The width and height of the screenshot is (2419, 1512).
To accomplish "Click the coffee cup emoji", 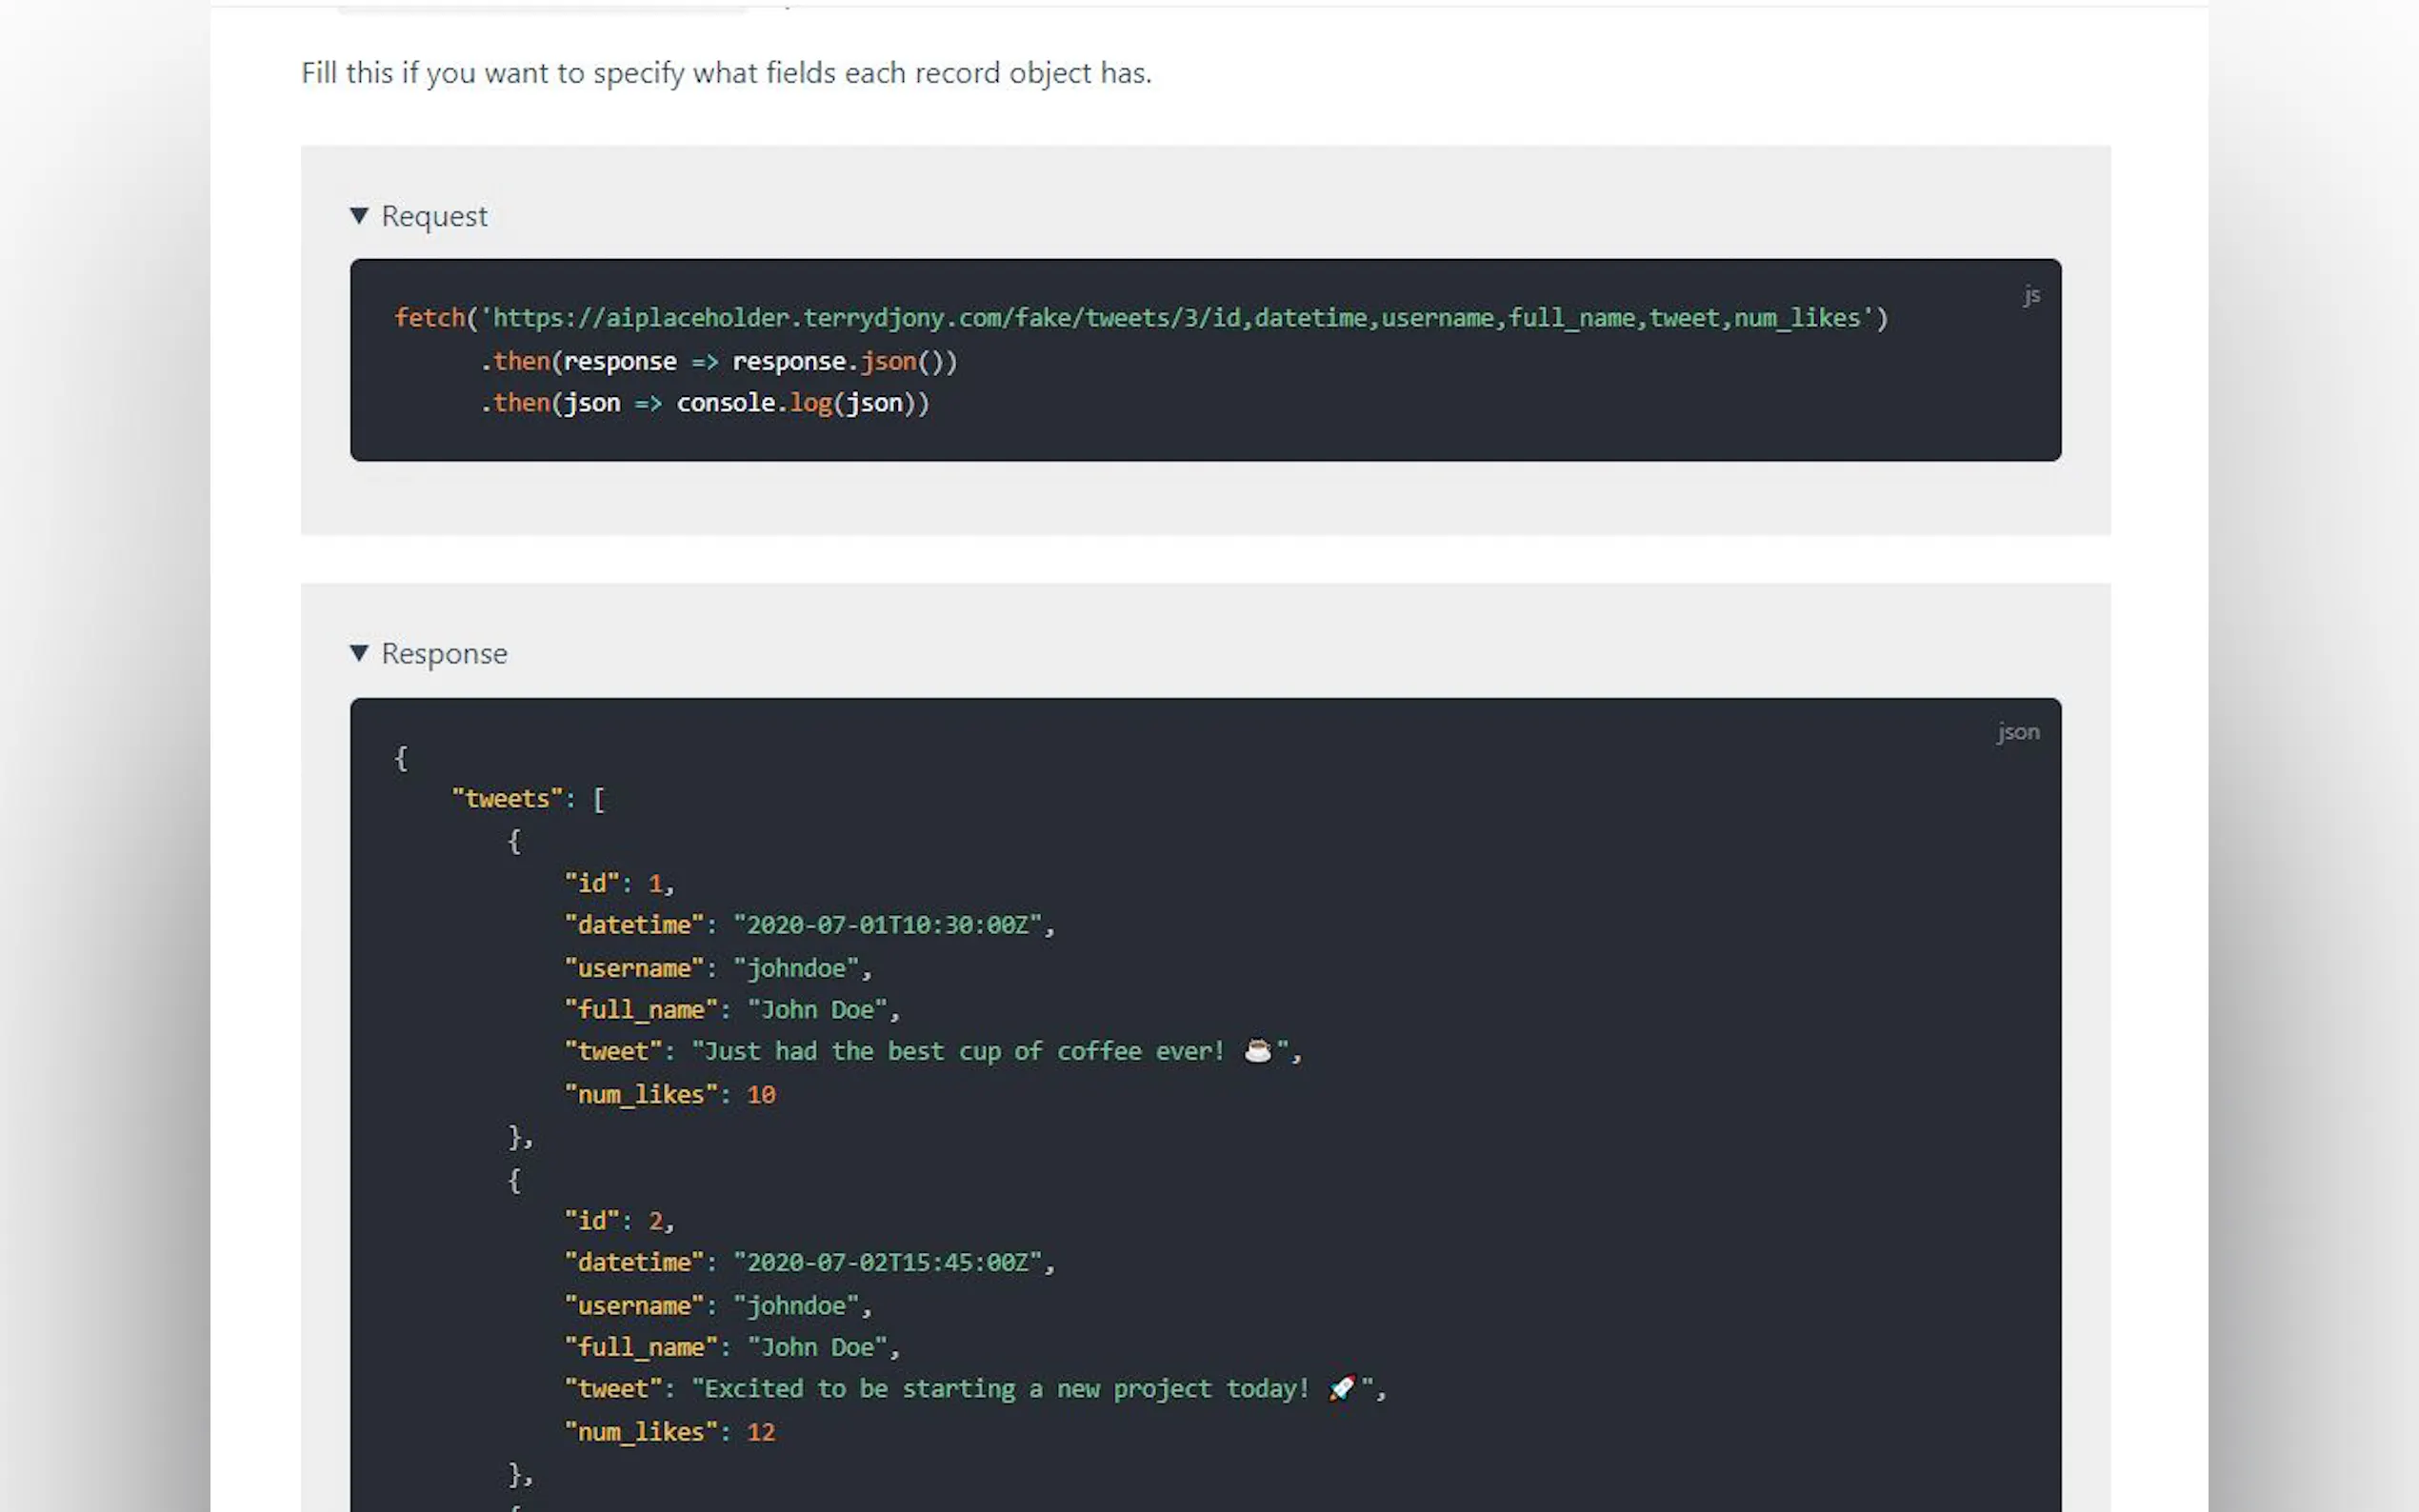I will point(1257,1051).
